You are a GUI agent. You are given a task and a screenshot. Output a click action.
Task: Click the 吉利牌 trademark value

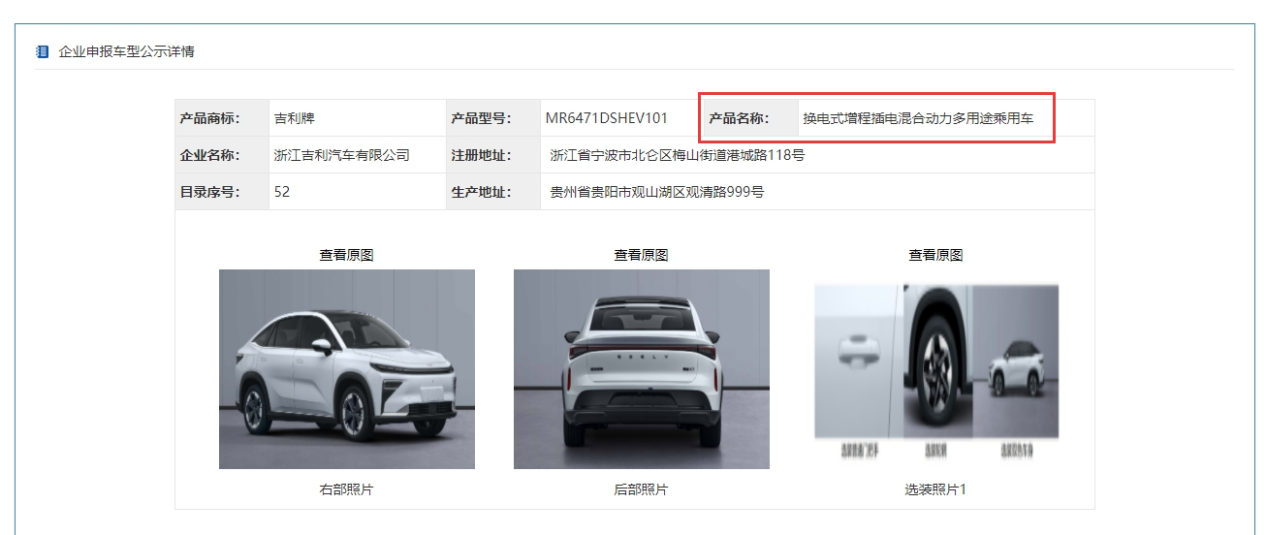click(x=294, y=119)
